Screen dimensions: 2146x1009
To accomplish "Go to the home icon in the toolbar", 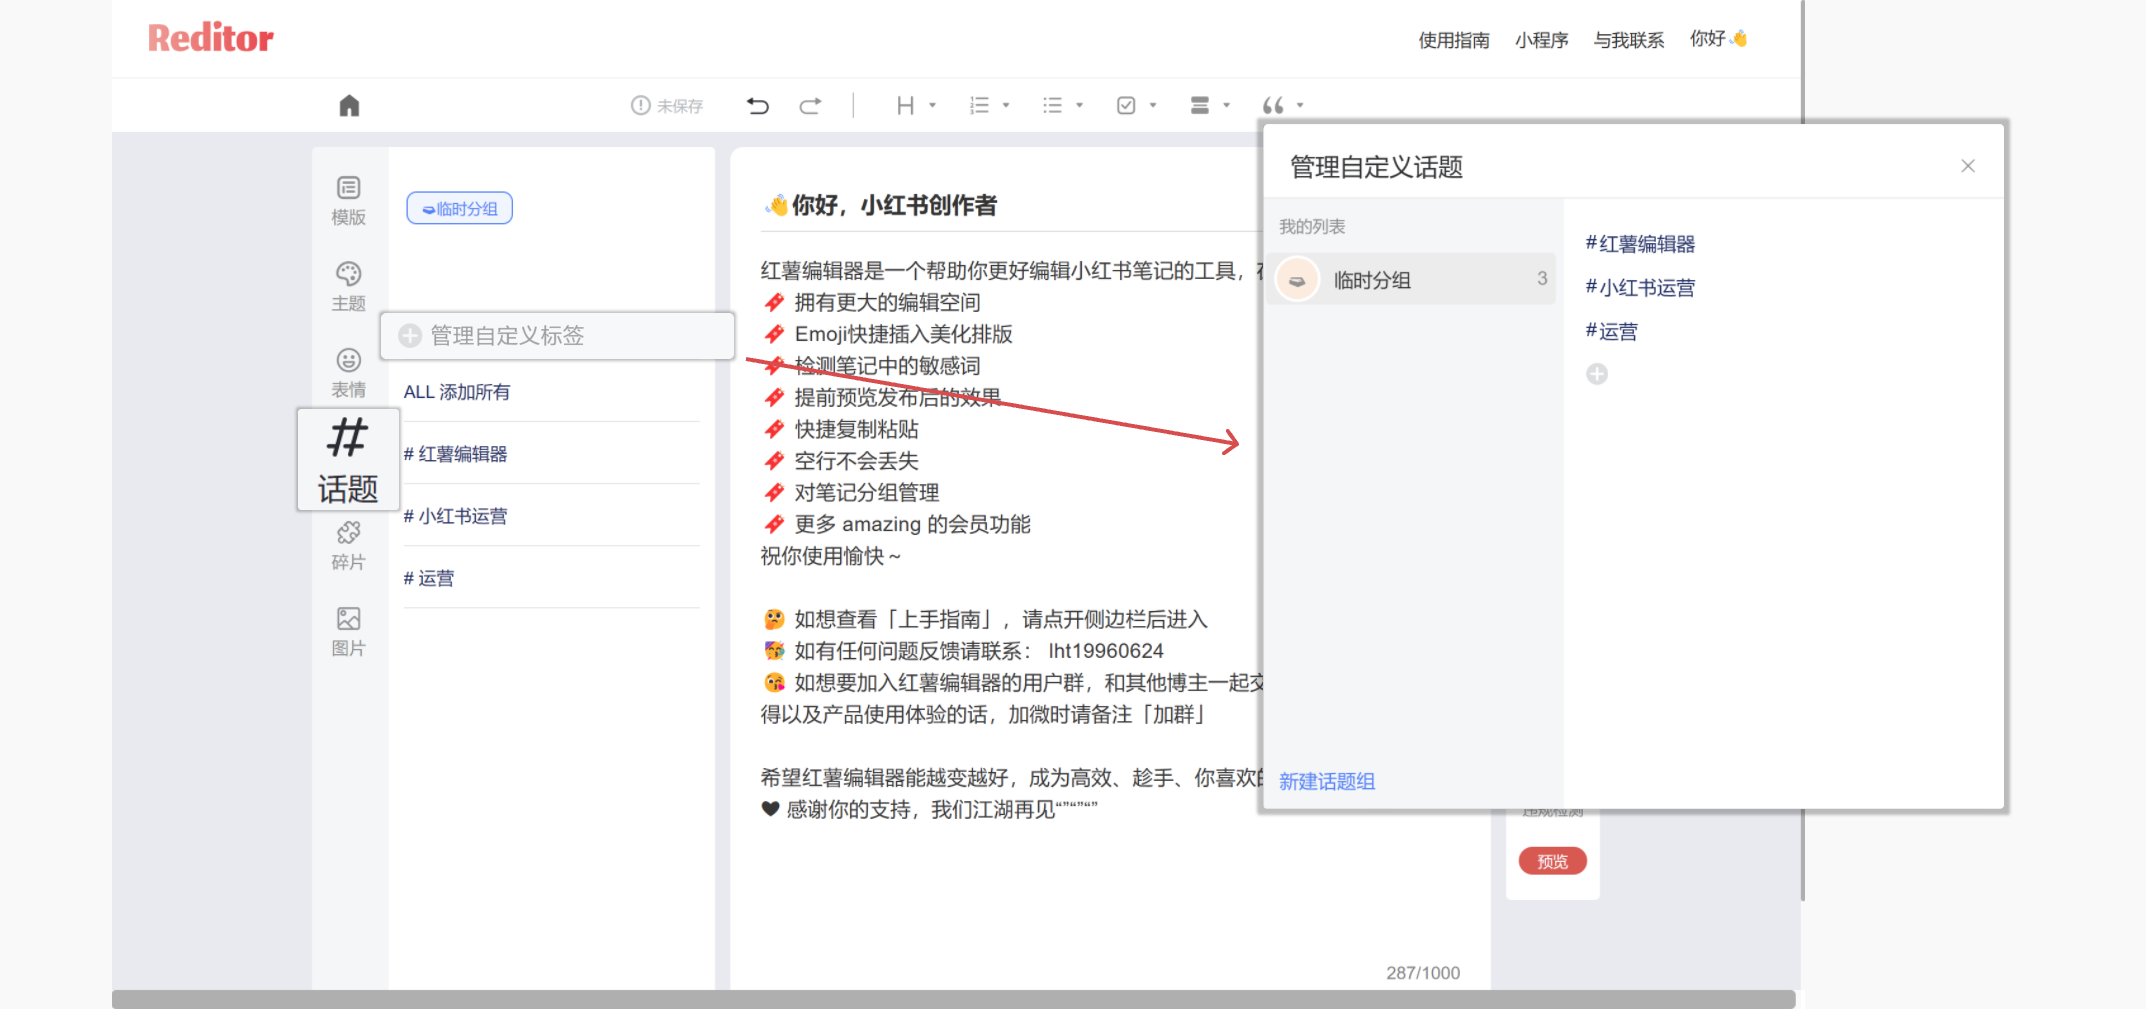I will (349, 105).
